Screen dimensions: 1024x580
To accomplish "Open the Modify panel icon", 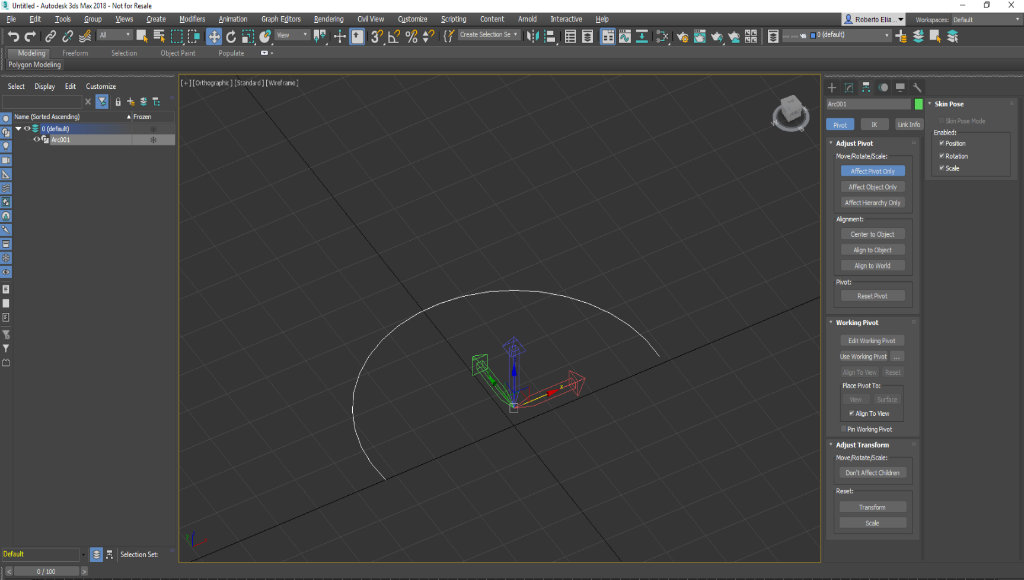I will coord(849,88).
